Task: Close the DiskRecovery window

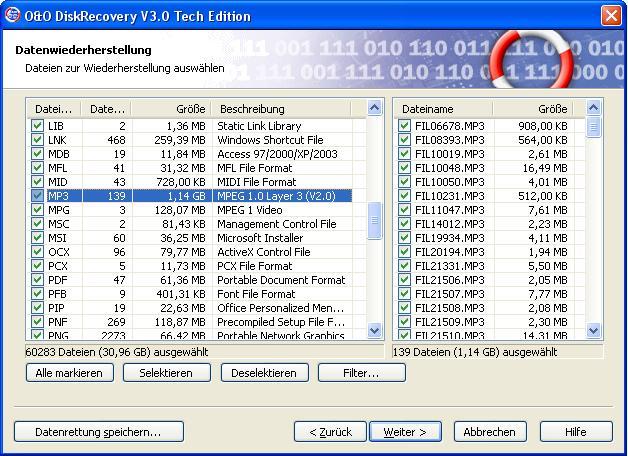Action: tap(611, 16)
